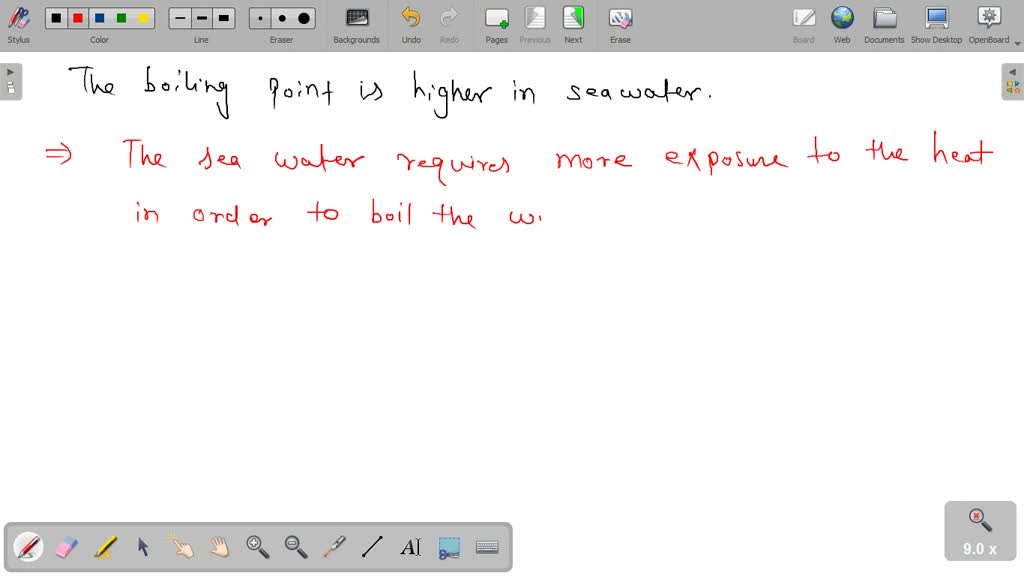The image size is (1024, 576).
Task: Choose the straight line drawing tool
Action: [372, 547]
